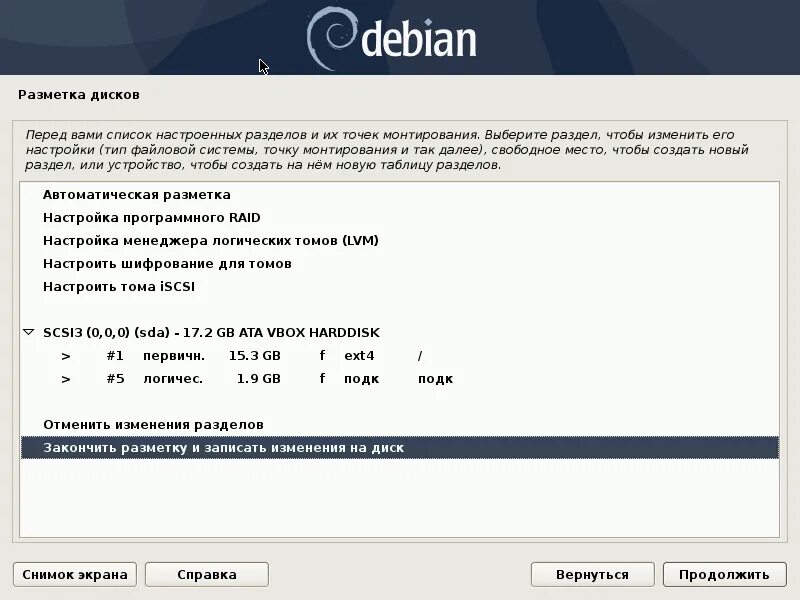Viewport: 800px width, 600px height.
Task: Select partition #5 логичес. 1.9 GB
Action: pyautogui.click(x=400, y=379)
